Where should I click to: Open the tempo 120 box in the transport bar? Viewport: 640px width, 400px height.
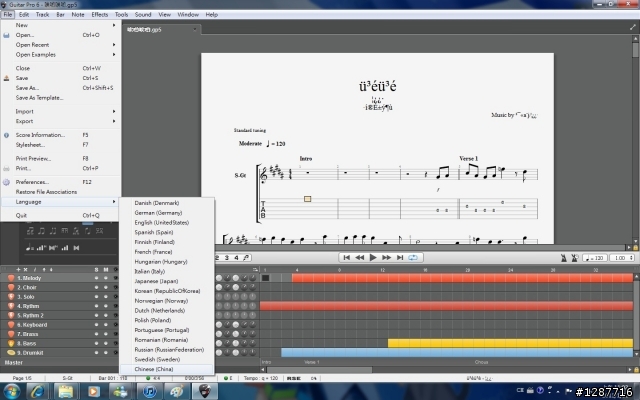pyautogui.click(x=594, y=258)
